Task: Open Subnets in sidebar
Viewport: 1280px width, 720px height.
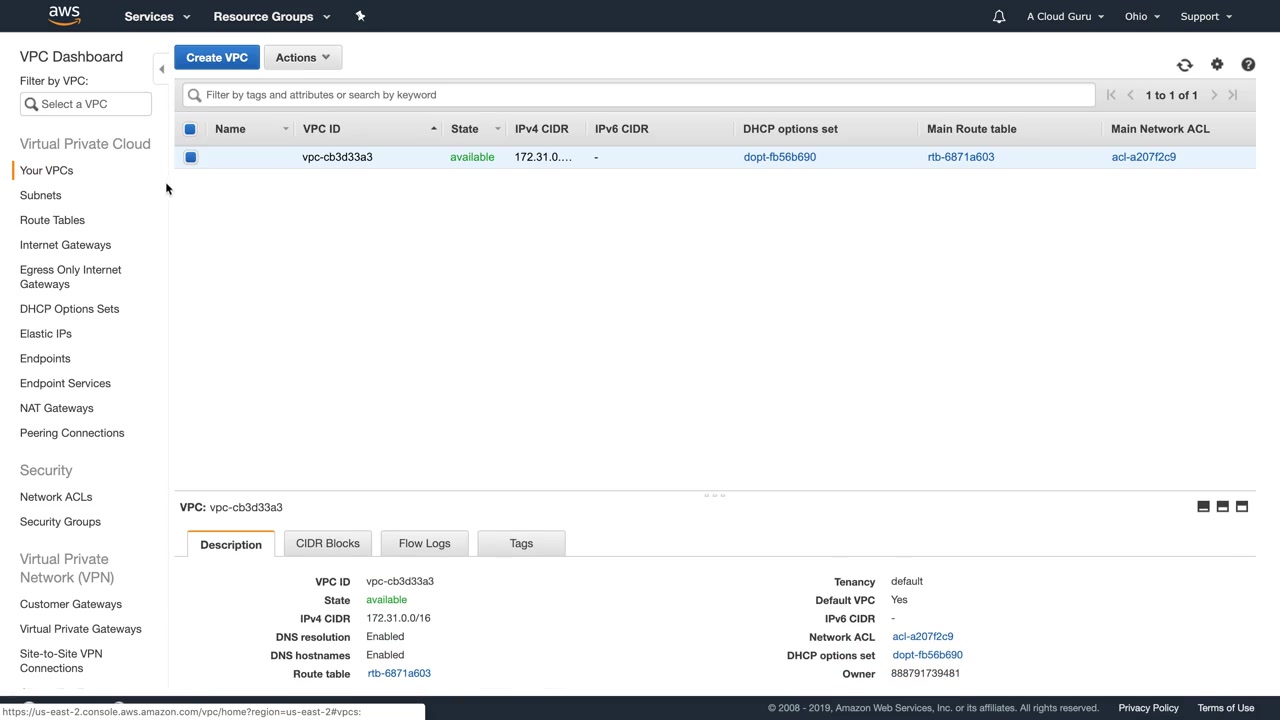Action: click(x=40, y=195)
